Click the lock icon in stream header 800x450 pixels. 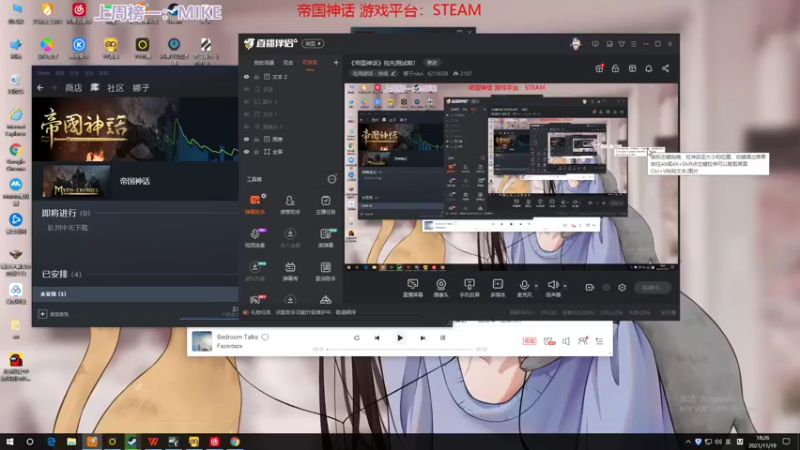pyautogui.click(x=615, y=68)
